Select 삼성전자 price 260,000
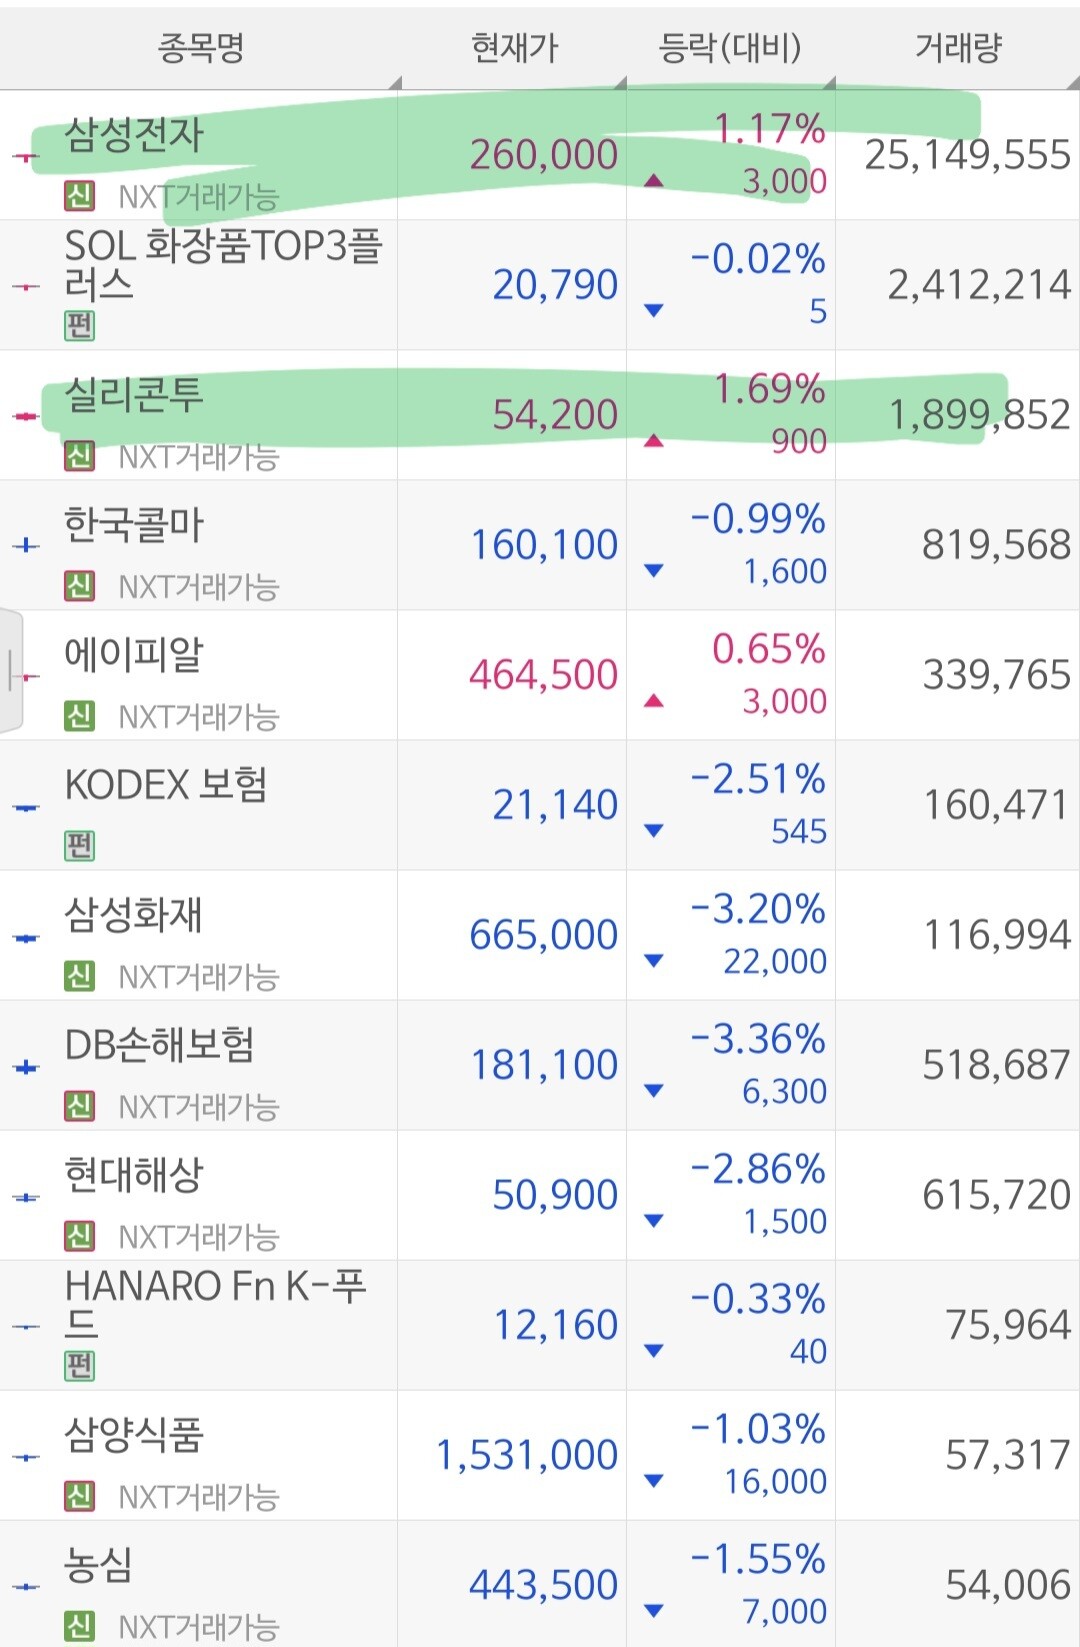Viewport: 1080px width, 1647px height. [x=544, y=155]
